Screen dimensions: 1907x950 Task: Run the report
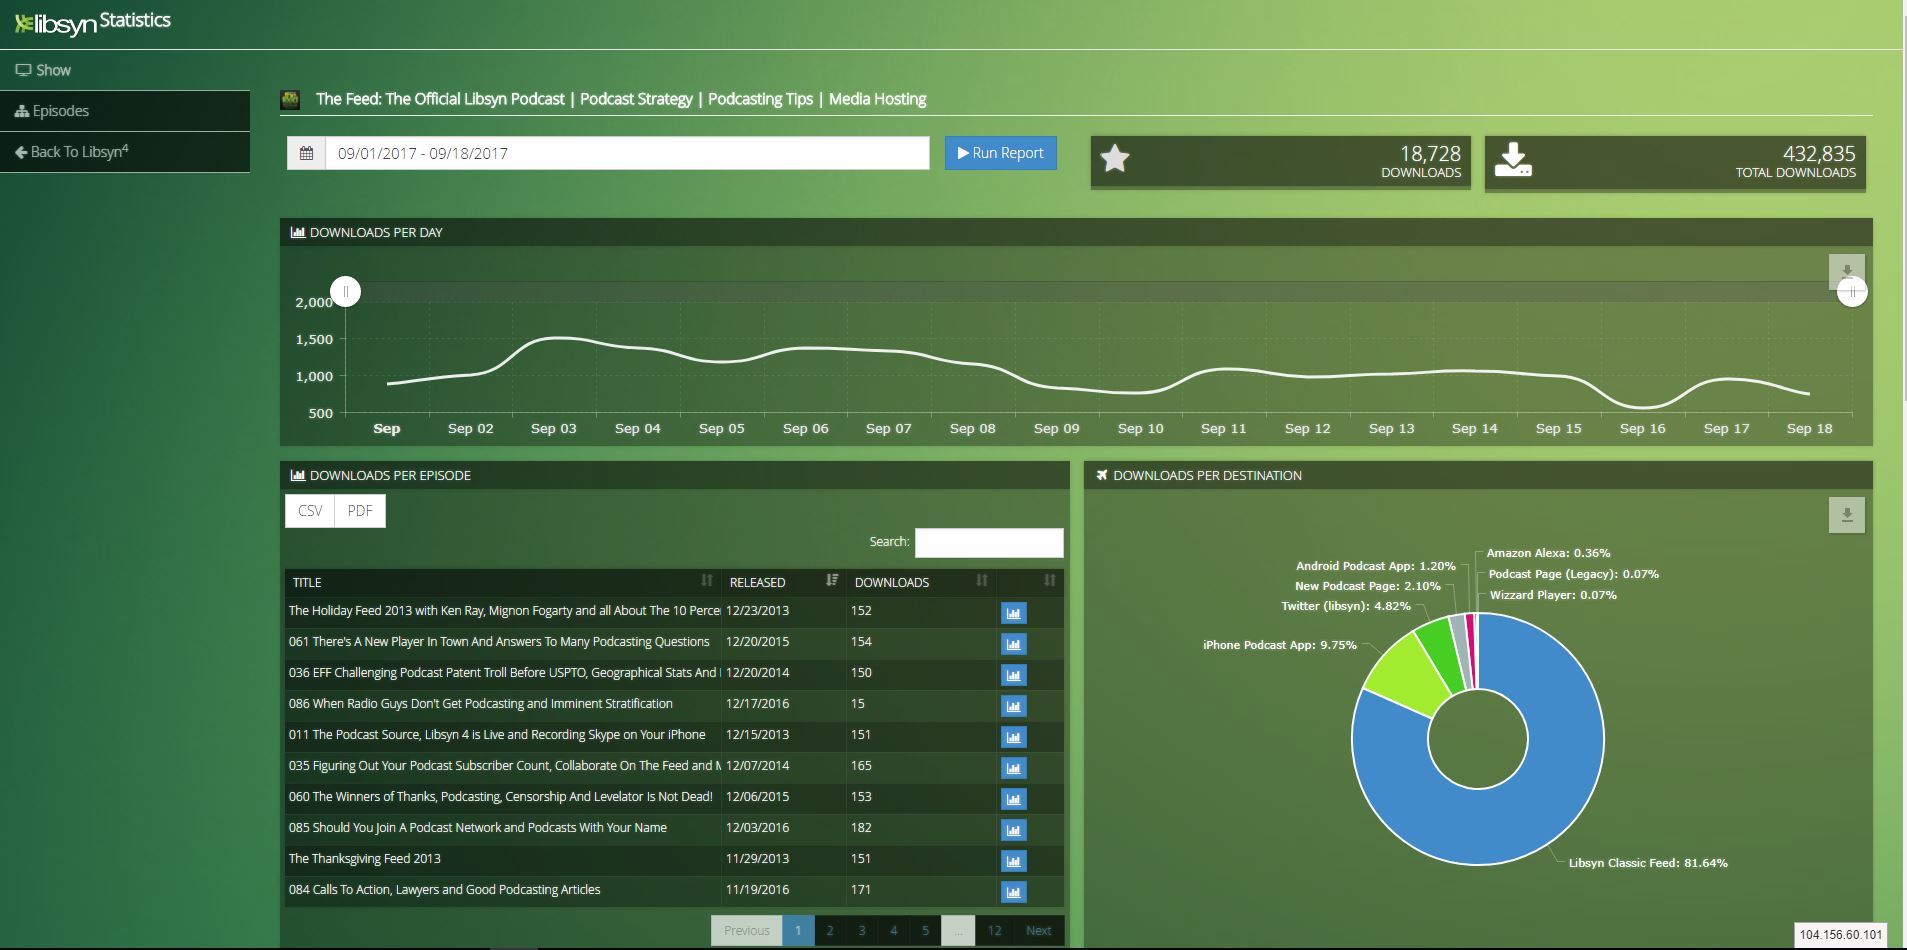[1000, 153]
